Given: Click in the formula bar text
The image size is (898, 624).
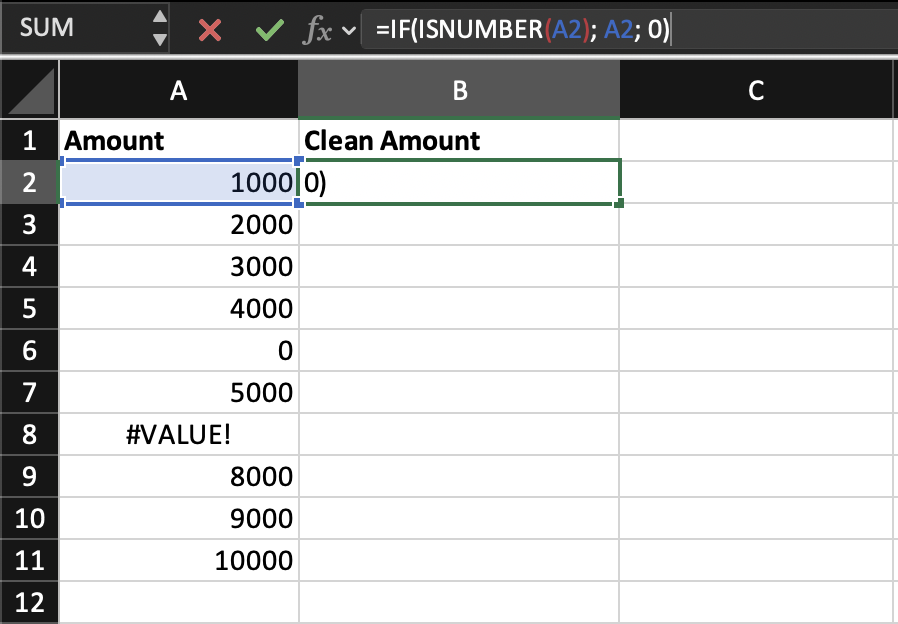Looking at the screenshot, I should click(520, 30).
